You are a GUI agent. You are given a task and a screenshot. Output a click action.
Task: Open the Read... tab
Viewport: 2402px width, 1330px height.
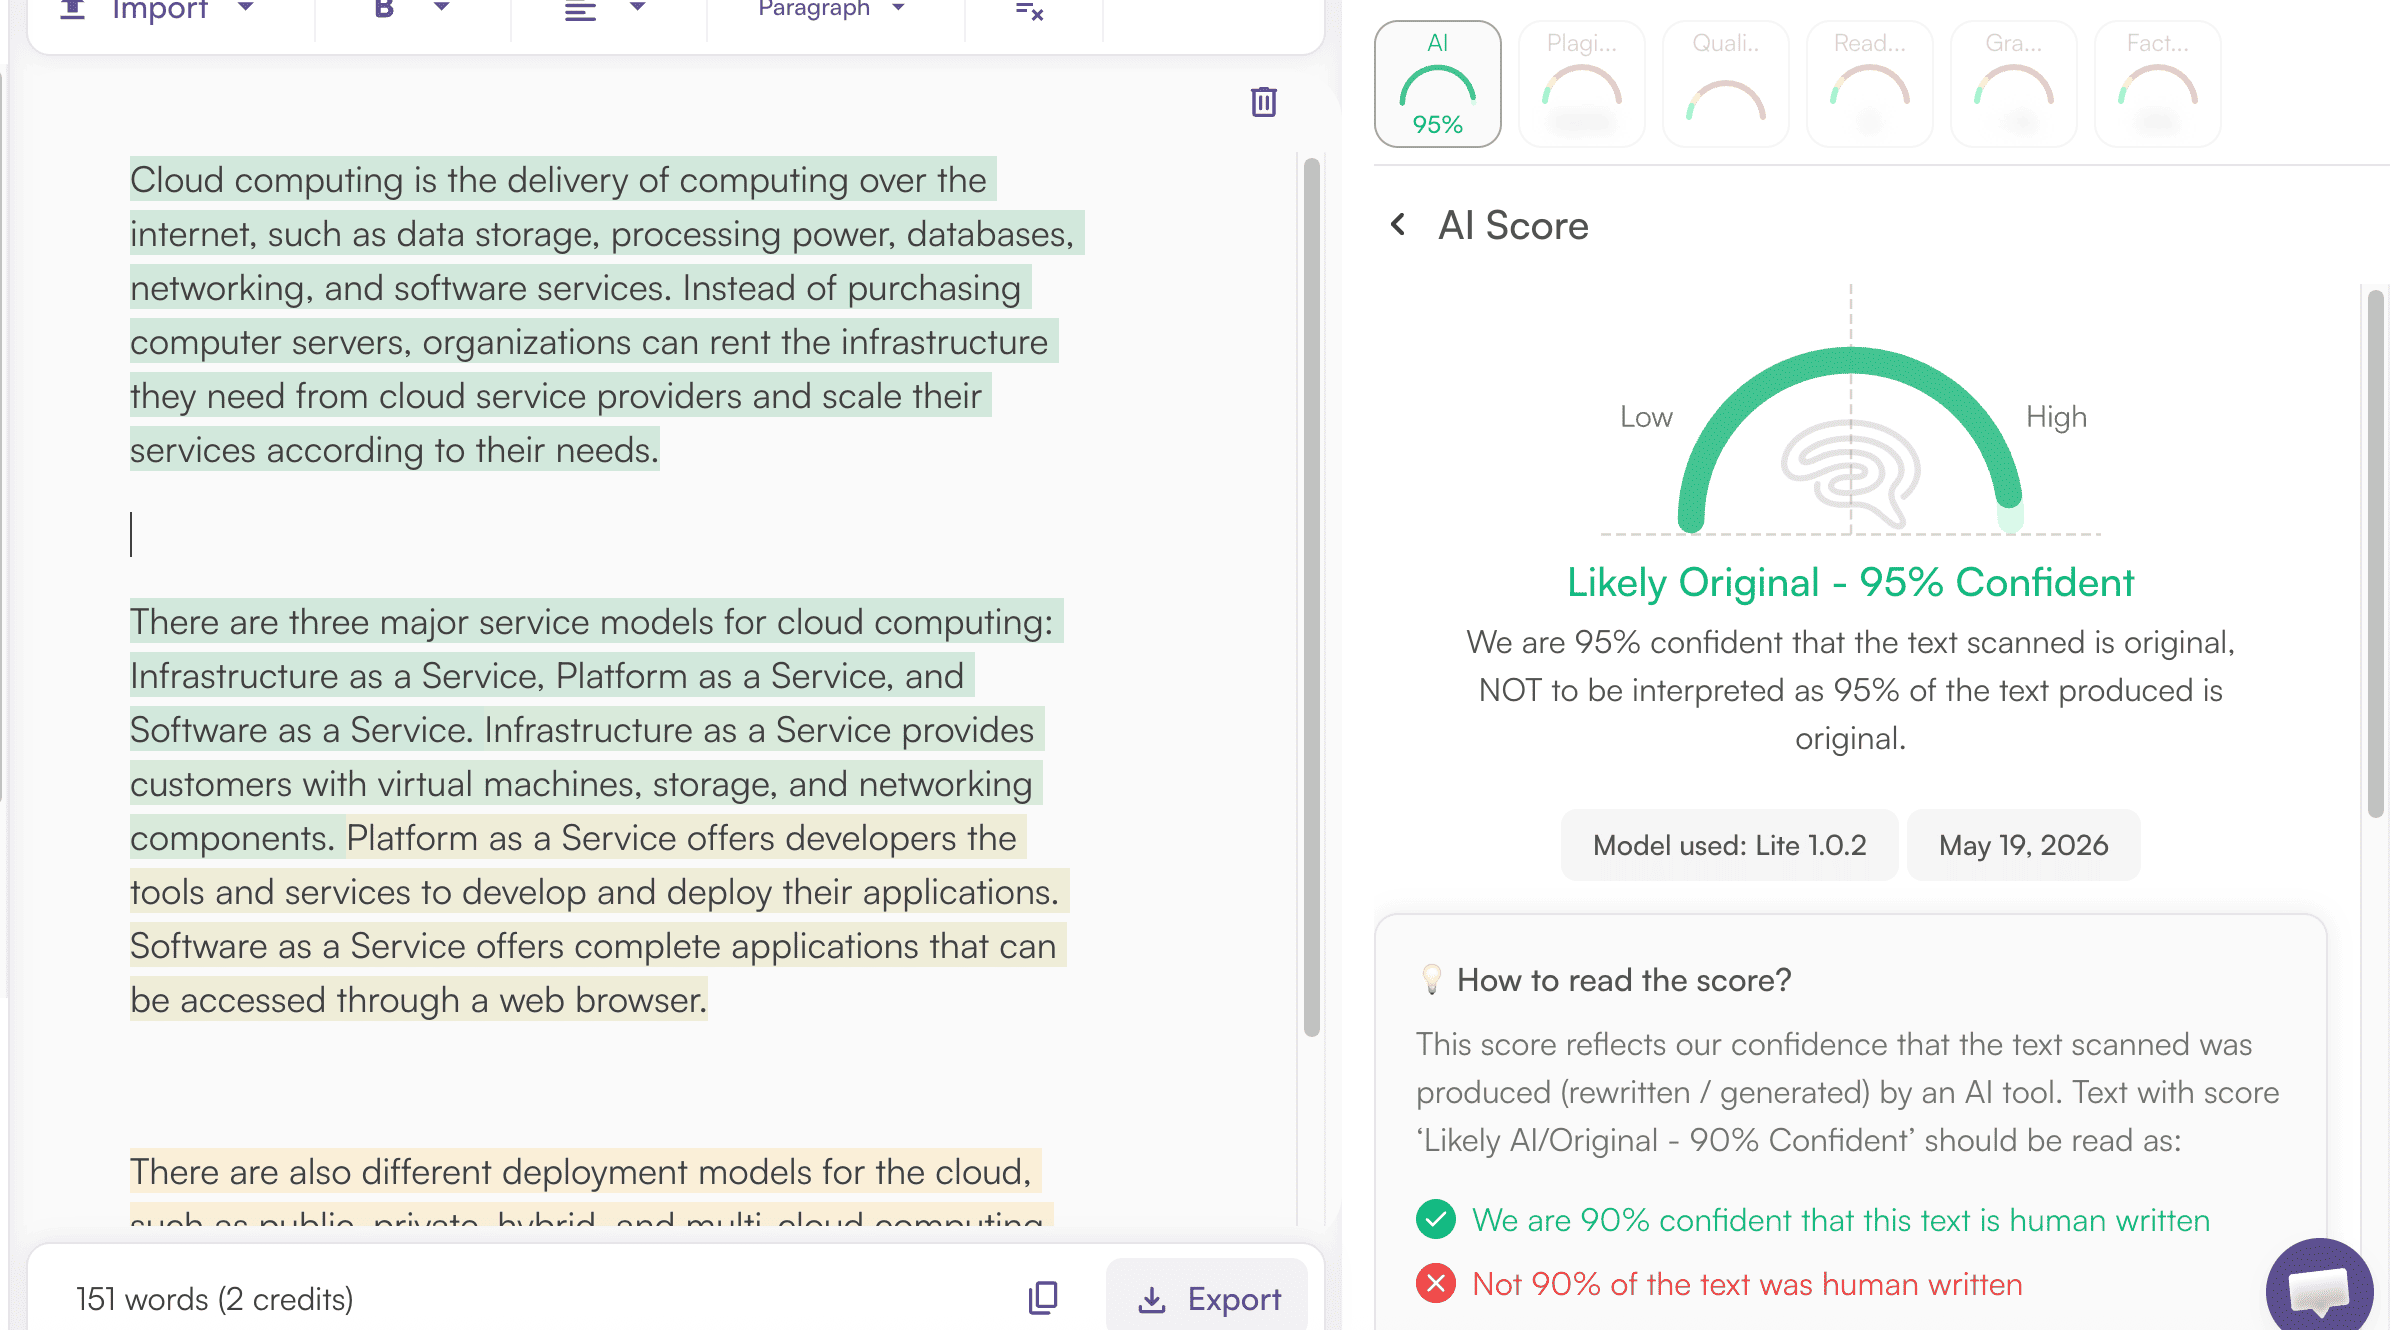1870,84
